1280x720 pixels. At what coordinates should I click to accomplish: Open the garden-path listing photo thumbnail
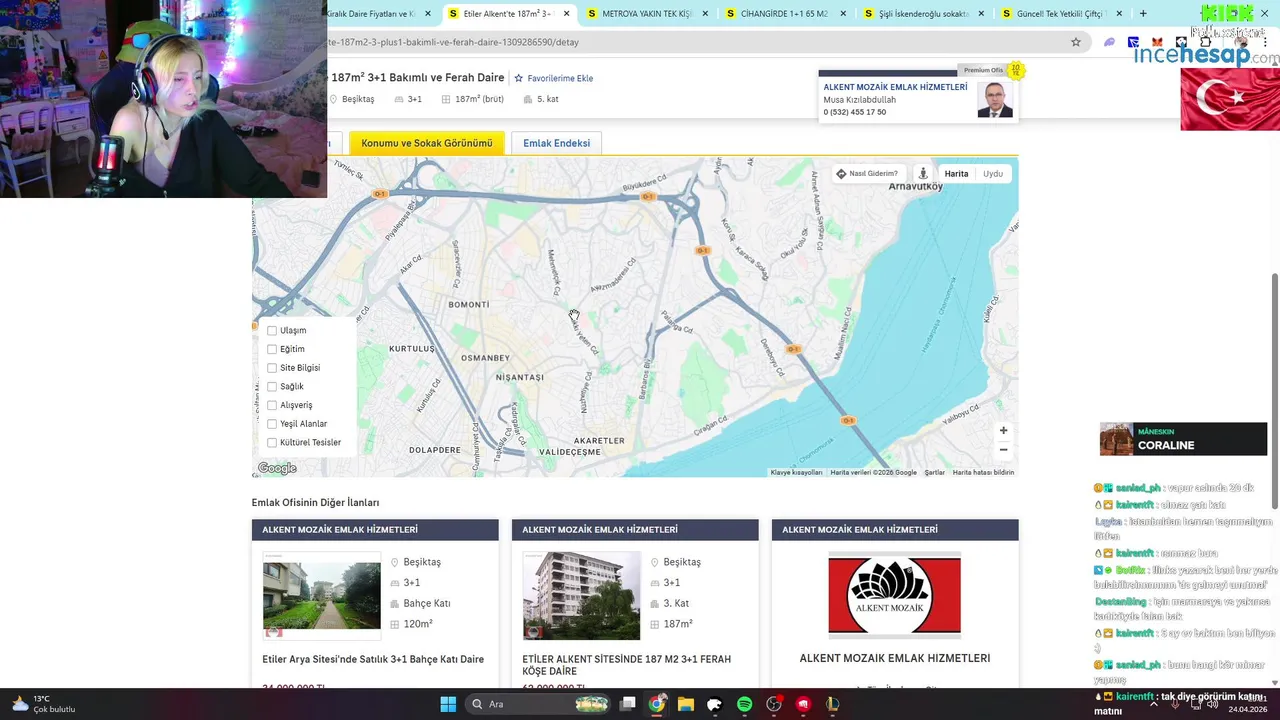321,596
